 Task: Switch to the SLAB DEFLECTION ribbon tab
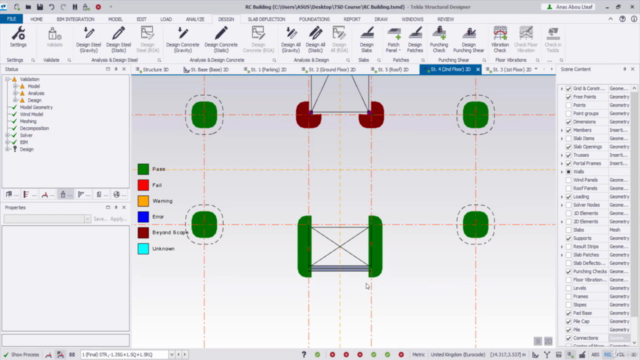click(267, 19)
